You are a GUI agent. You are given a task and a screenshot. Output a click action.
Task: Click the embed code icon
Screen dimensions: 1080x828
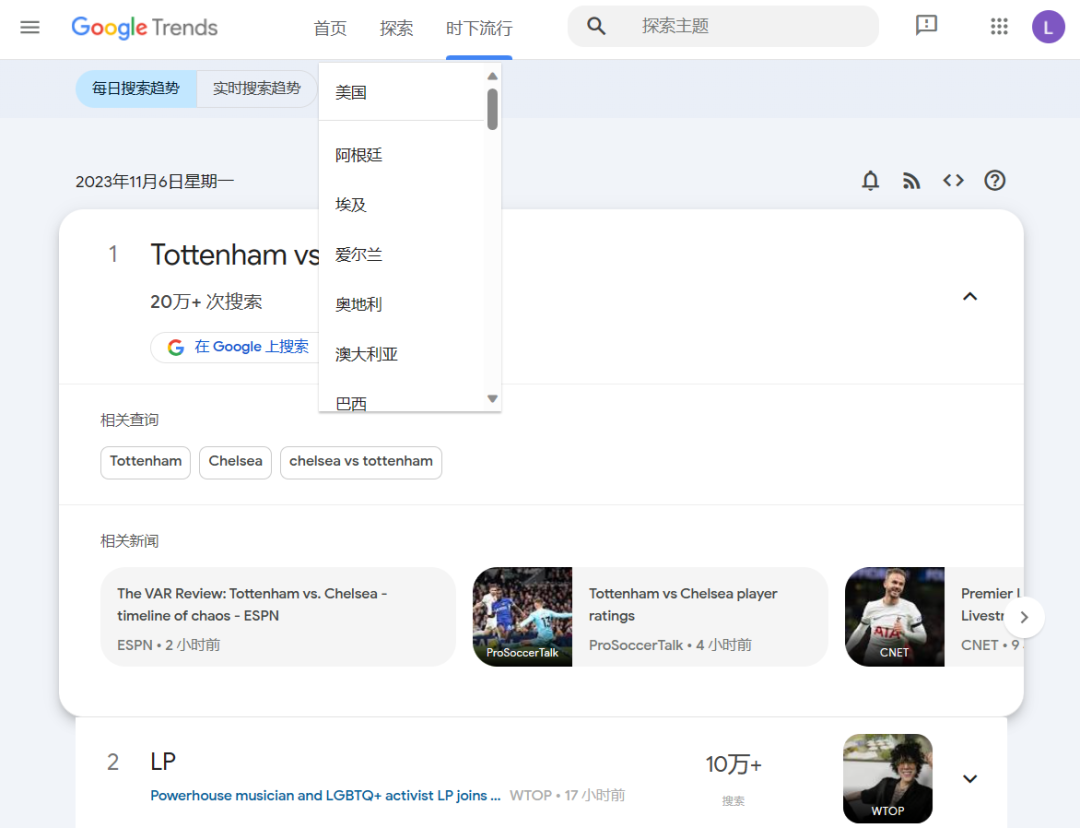pyautogui.click(x=953, y=181)
